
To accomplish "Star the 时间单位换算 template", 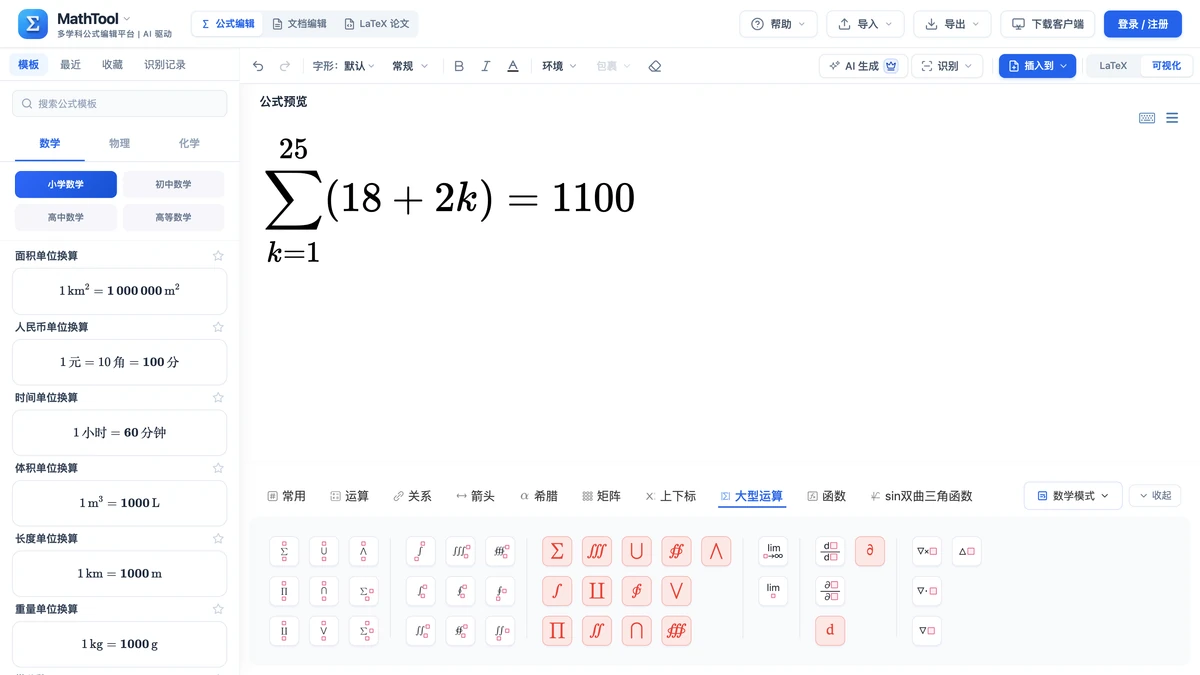I will click(x=218, y=397).
